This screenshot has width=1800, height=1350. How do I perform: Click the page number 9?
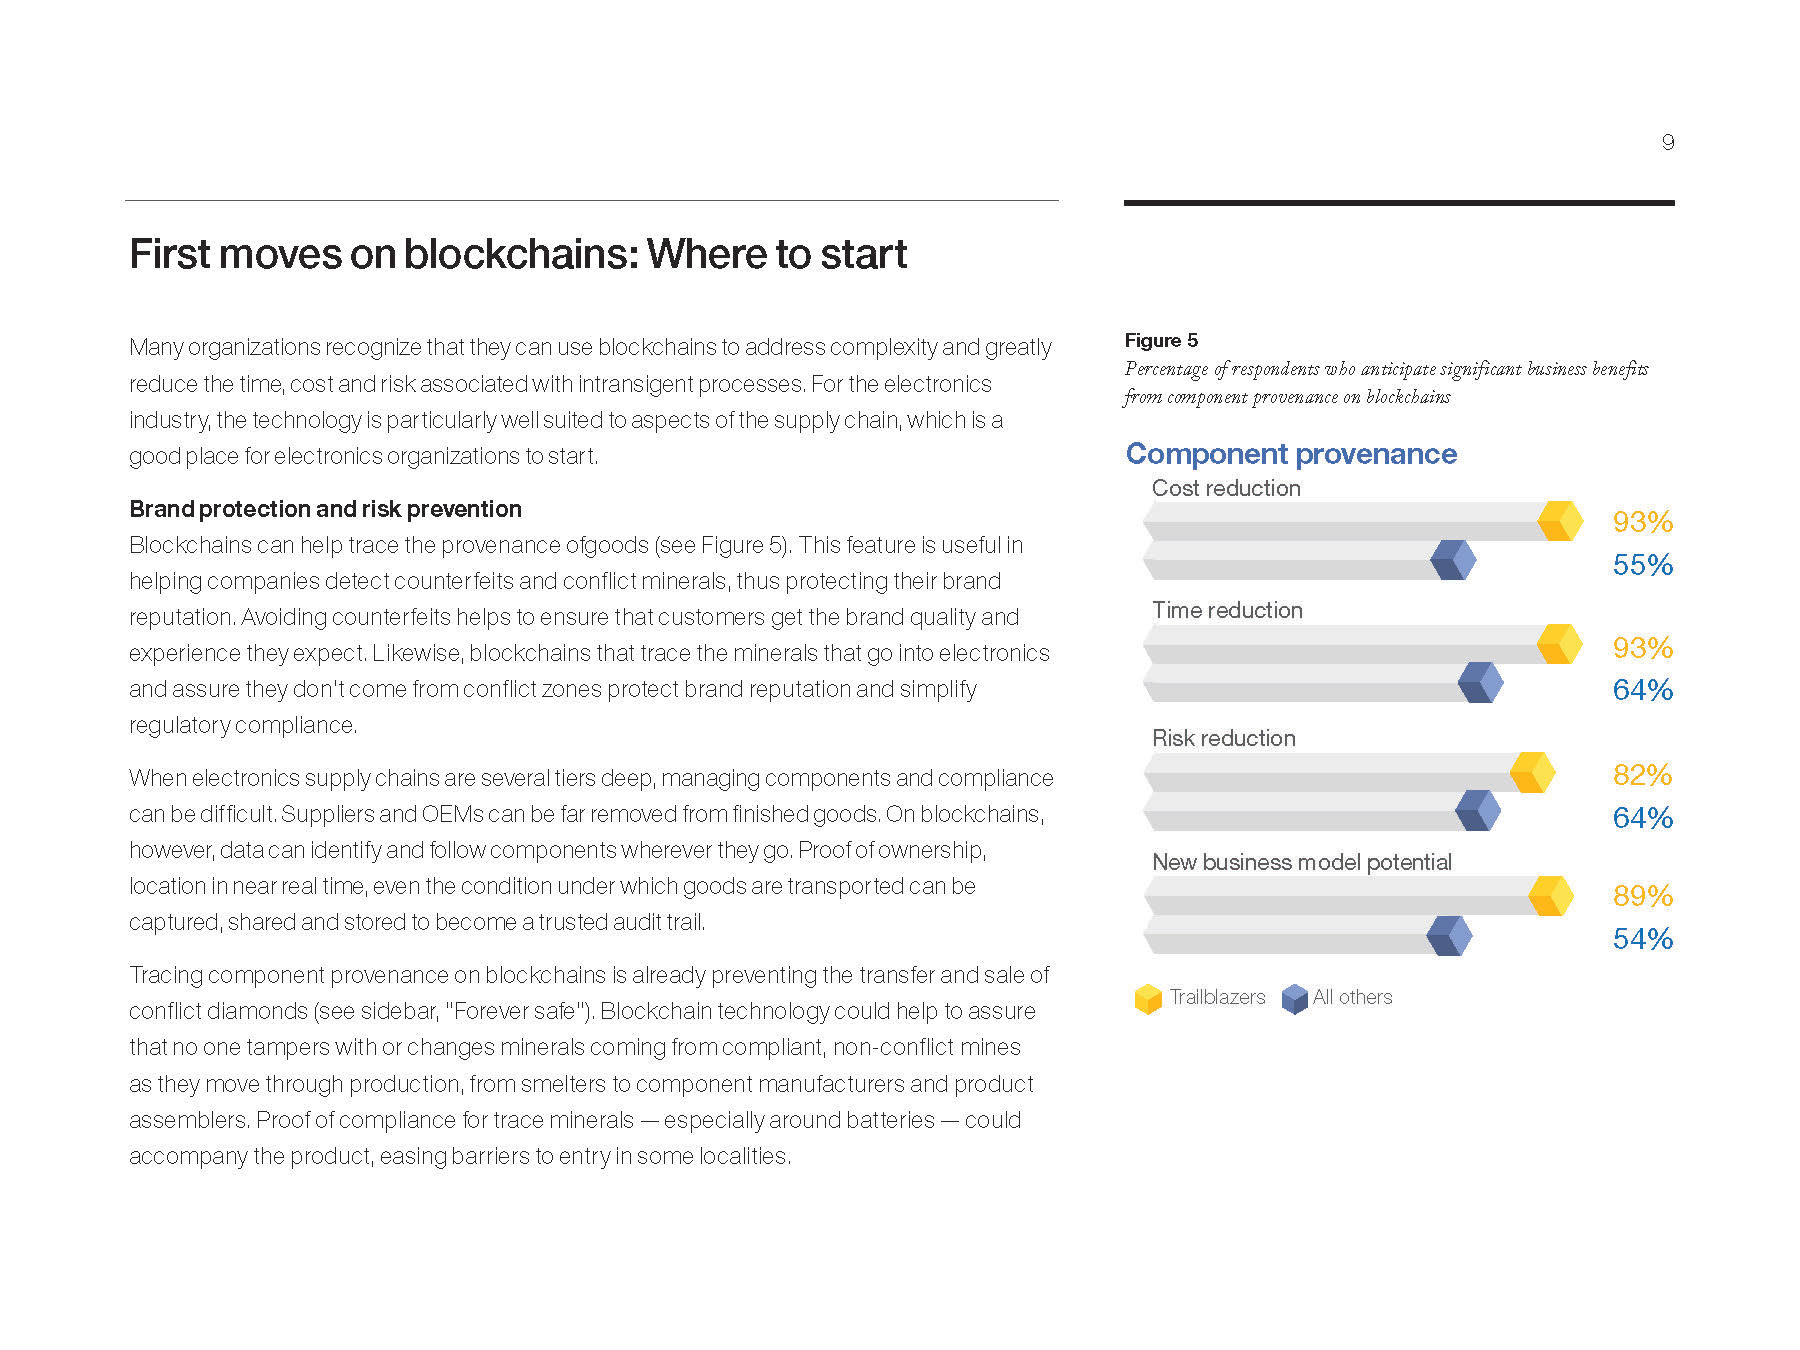coord(1668,142)
